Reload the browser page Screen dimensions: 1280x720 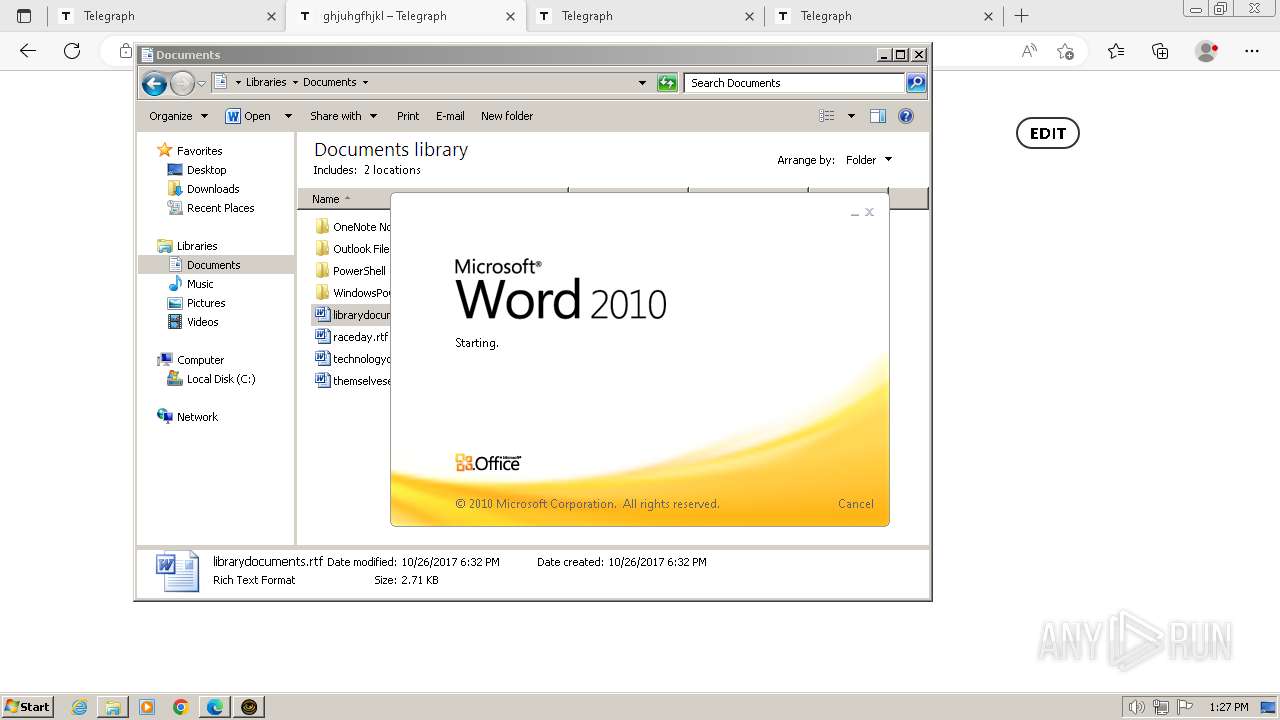click(x=72, y=51)
